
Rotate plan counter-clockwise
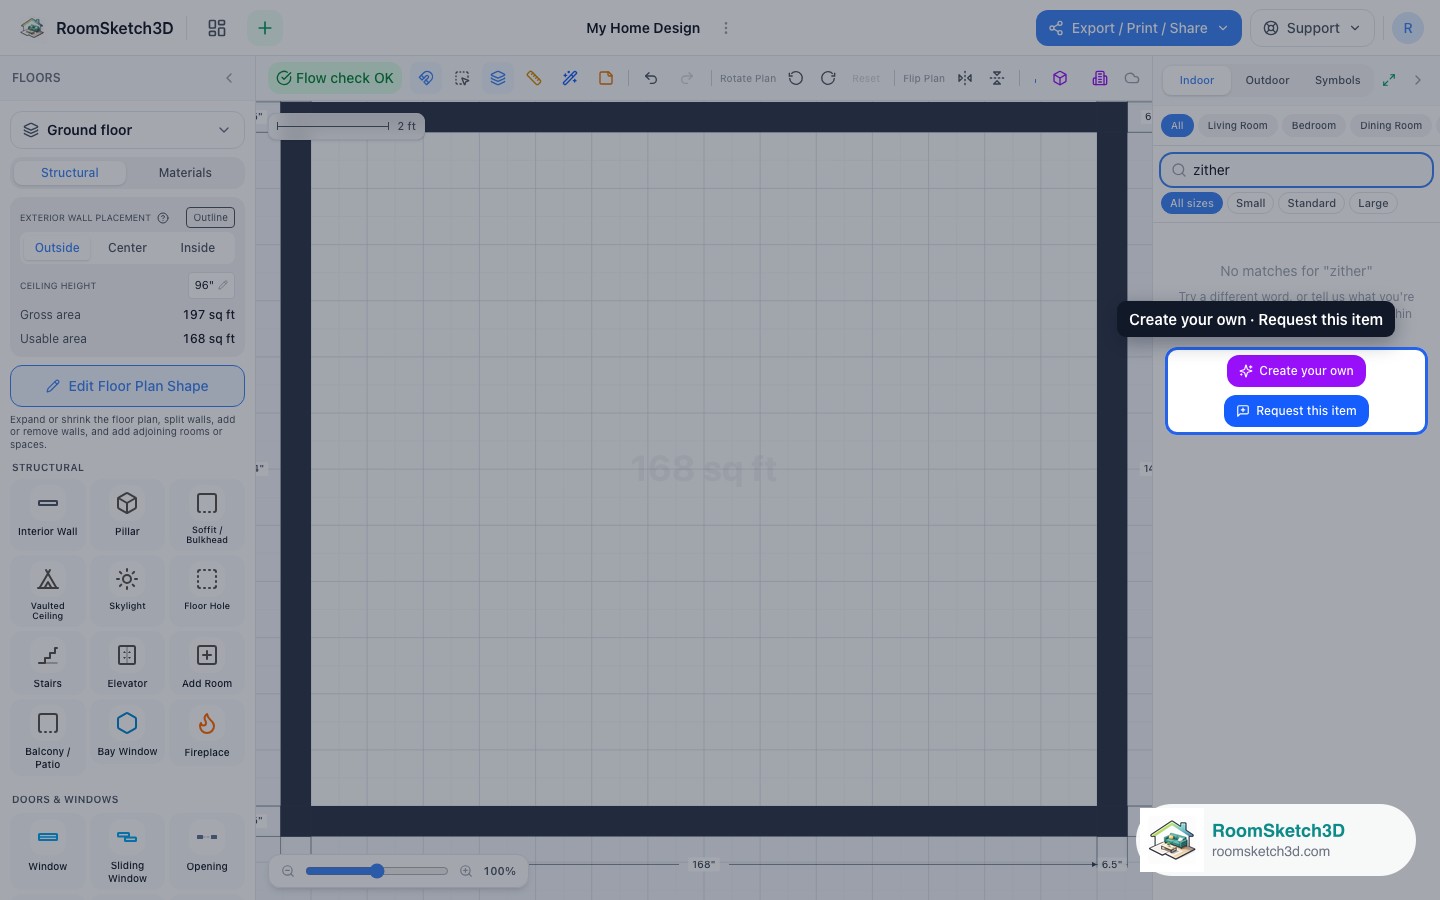pyautogui.click(x=796, y=78)
